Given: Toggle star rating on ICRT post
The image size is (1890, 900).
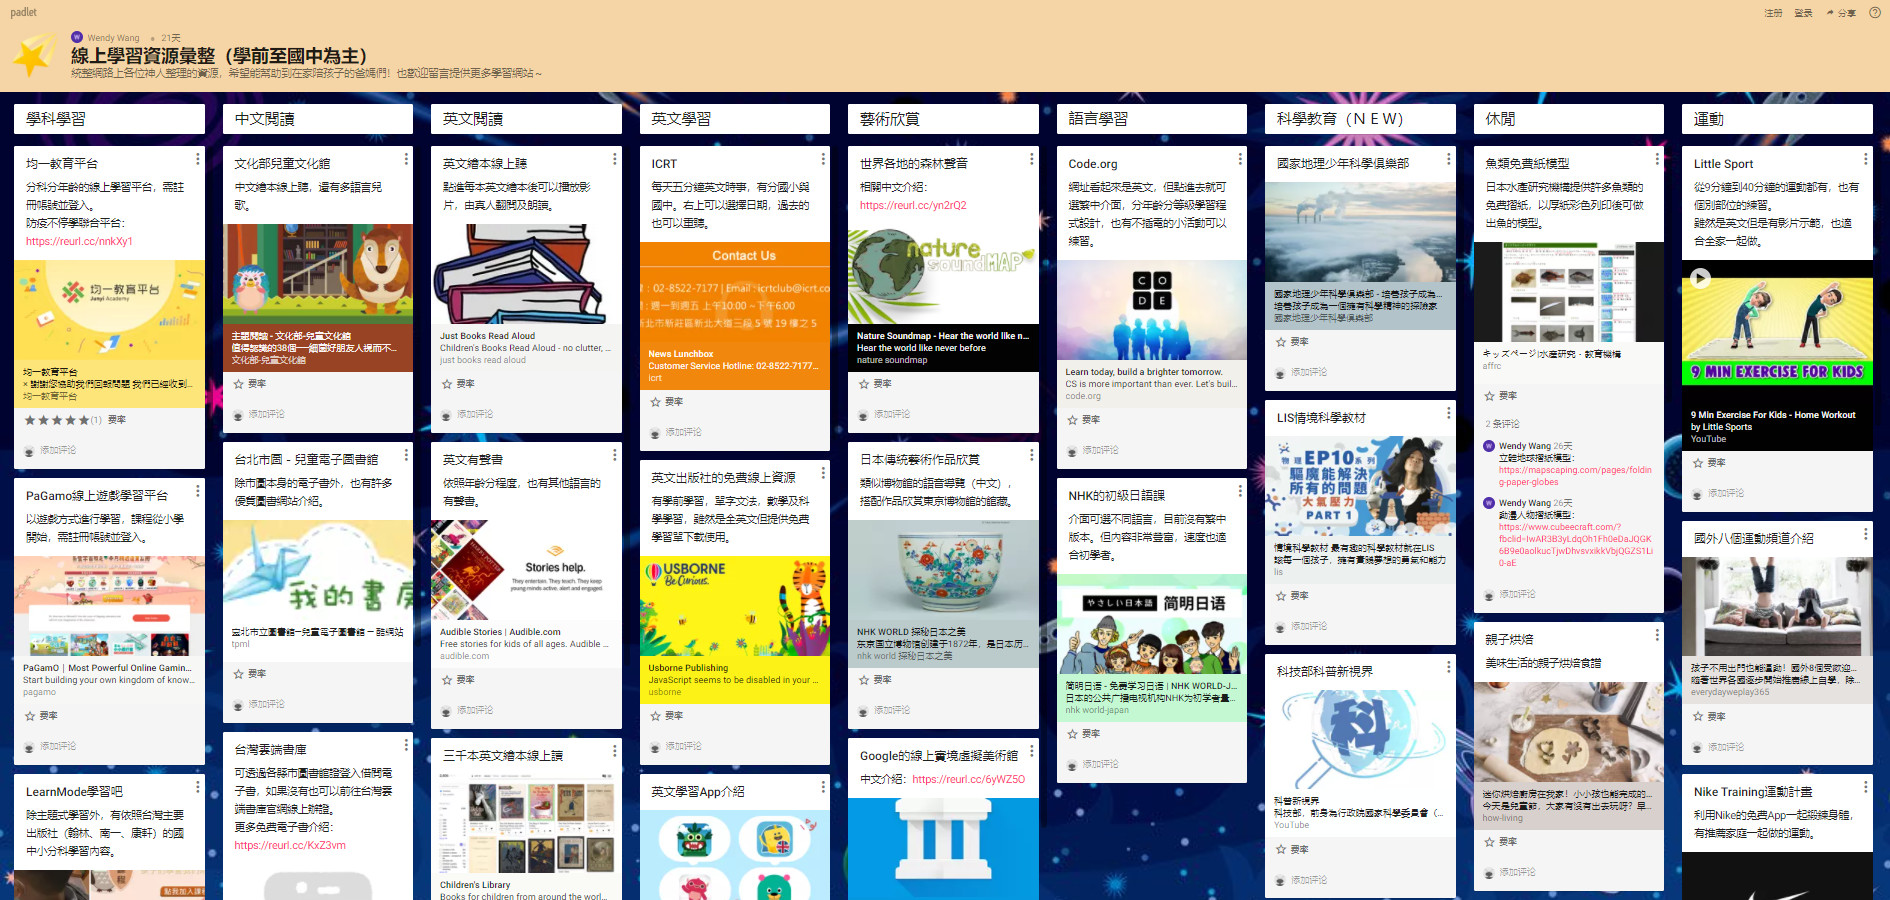Looking at the screenshot, I should pyautogui.click(x=655, y=402).
